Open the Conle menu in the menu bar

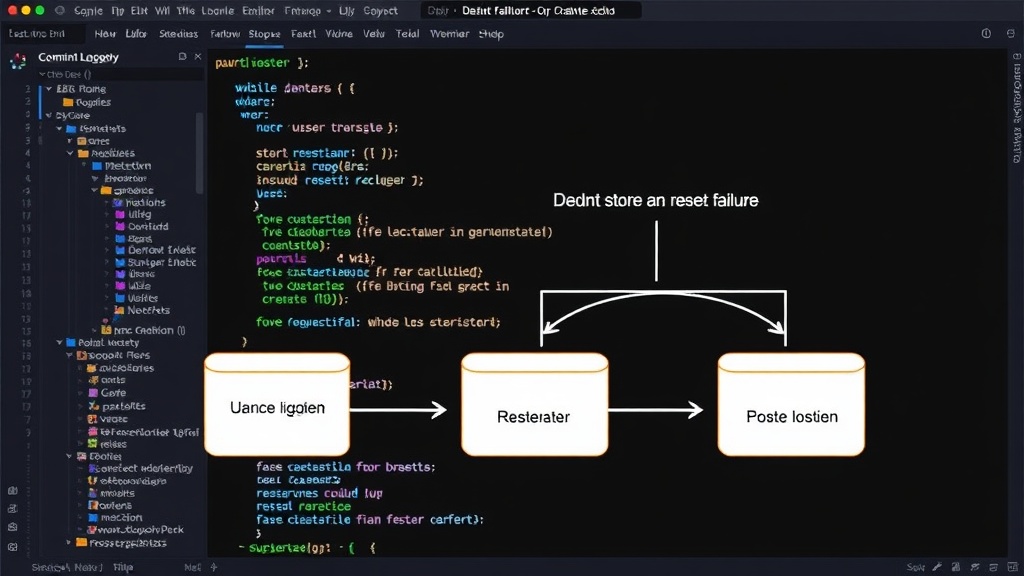click(88, 10)
